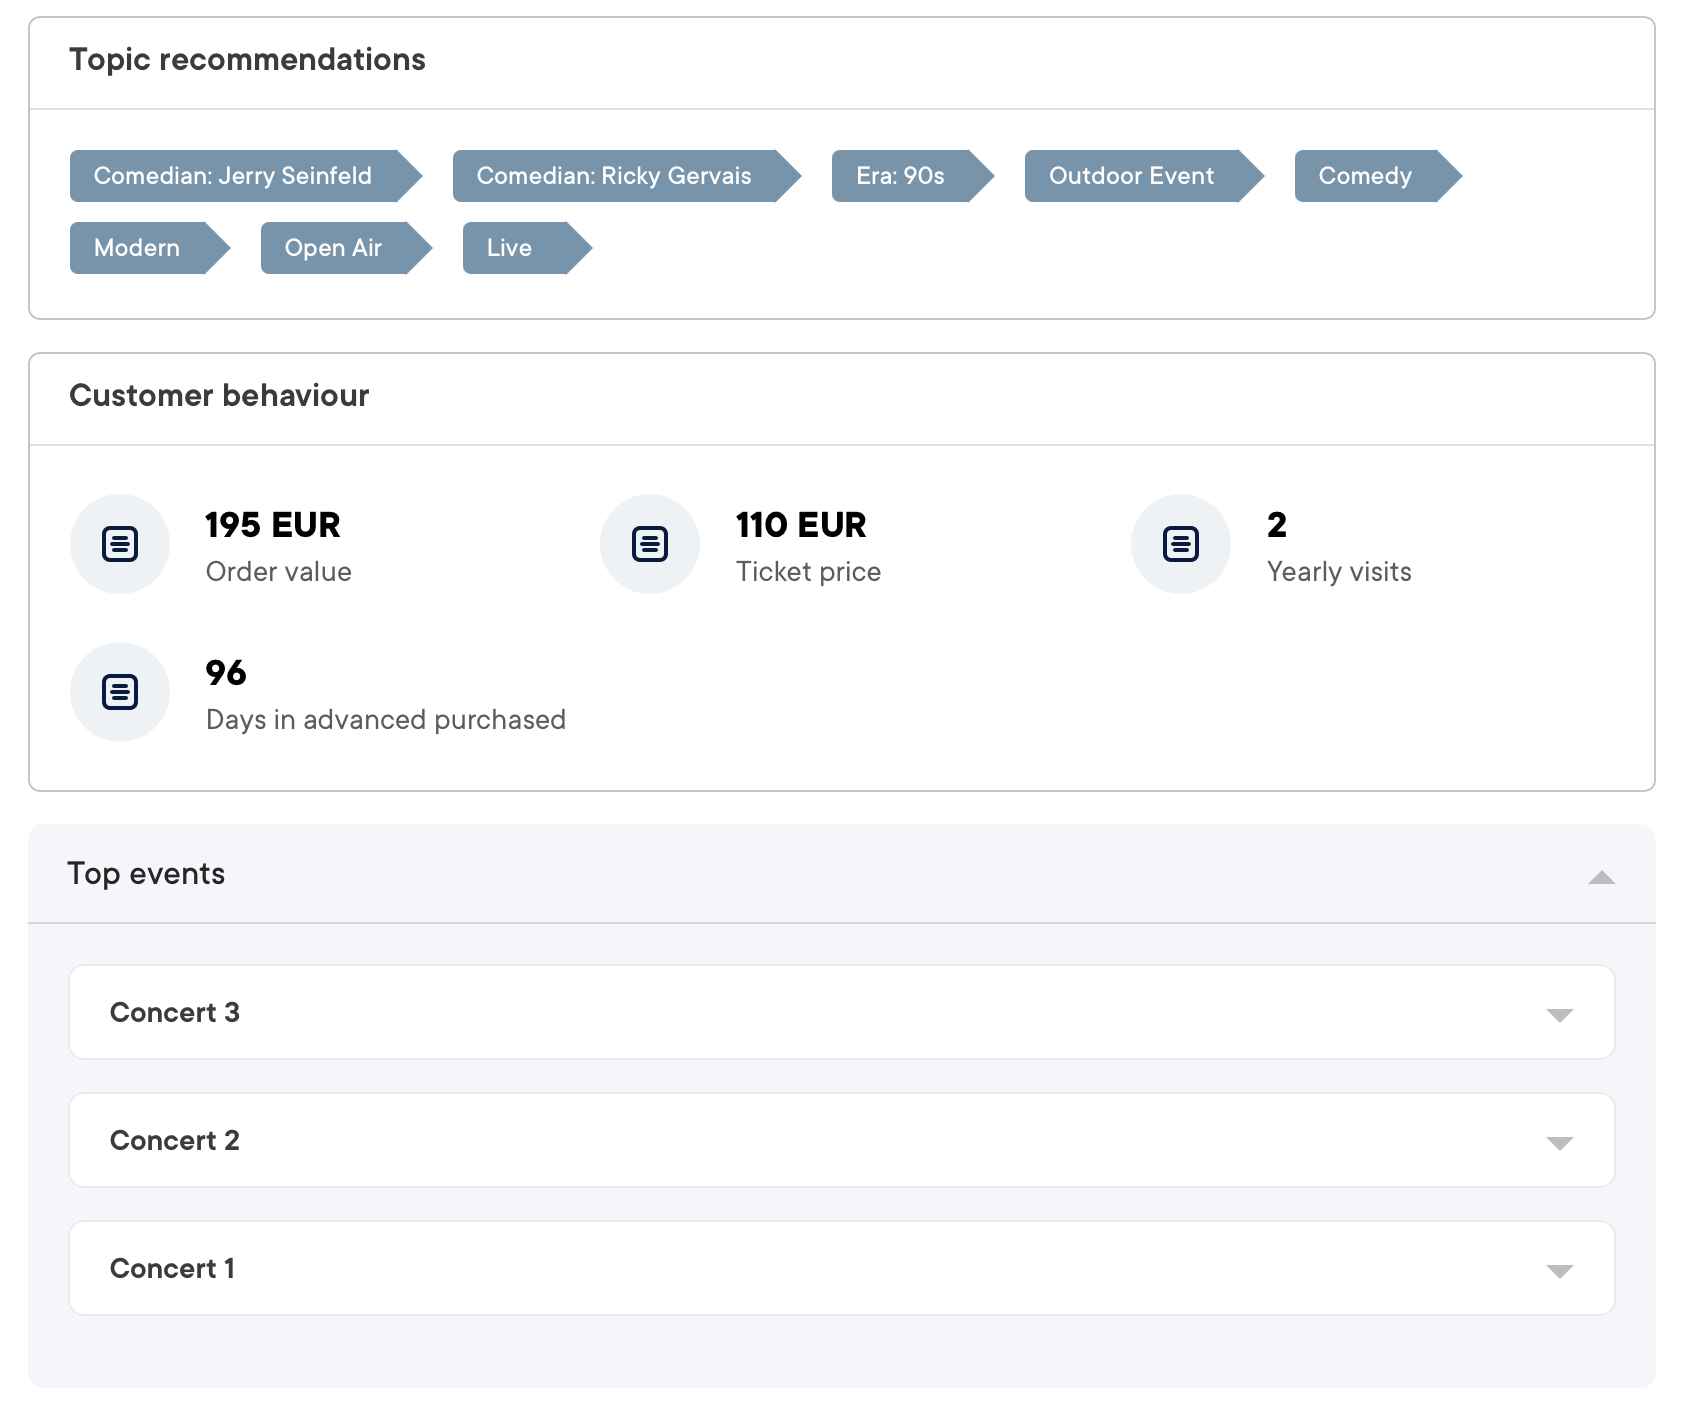Viewport: 1682px width, 1410px height.
Task: Click the Yearly visits stat icon
Action: (1180, 543)
